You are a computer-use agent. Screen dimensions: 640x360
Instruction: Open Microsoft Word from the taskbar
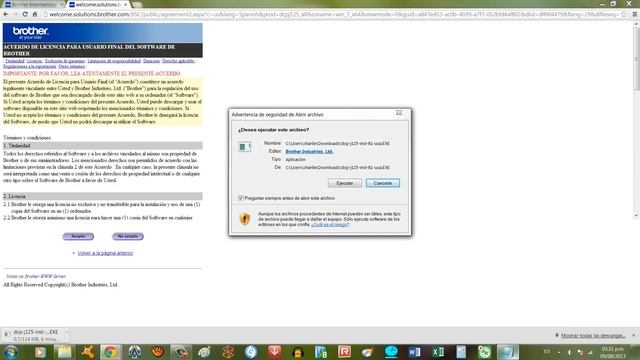coord(414,352)
